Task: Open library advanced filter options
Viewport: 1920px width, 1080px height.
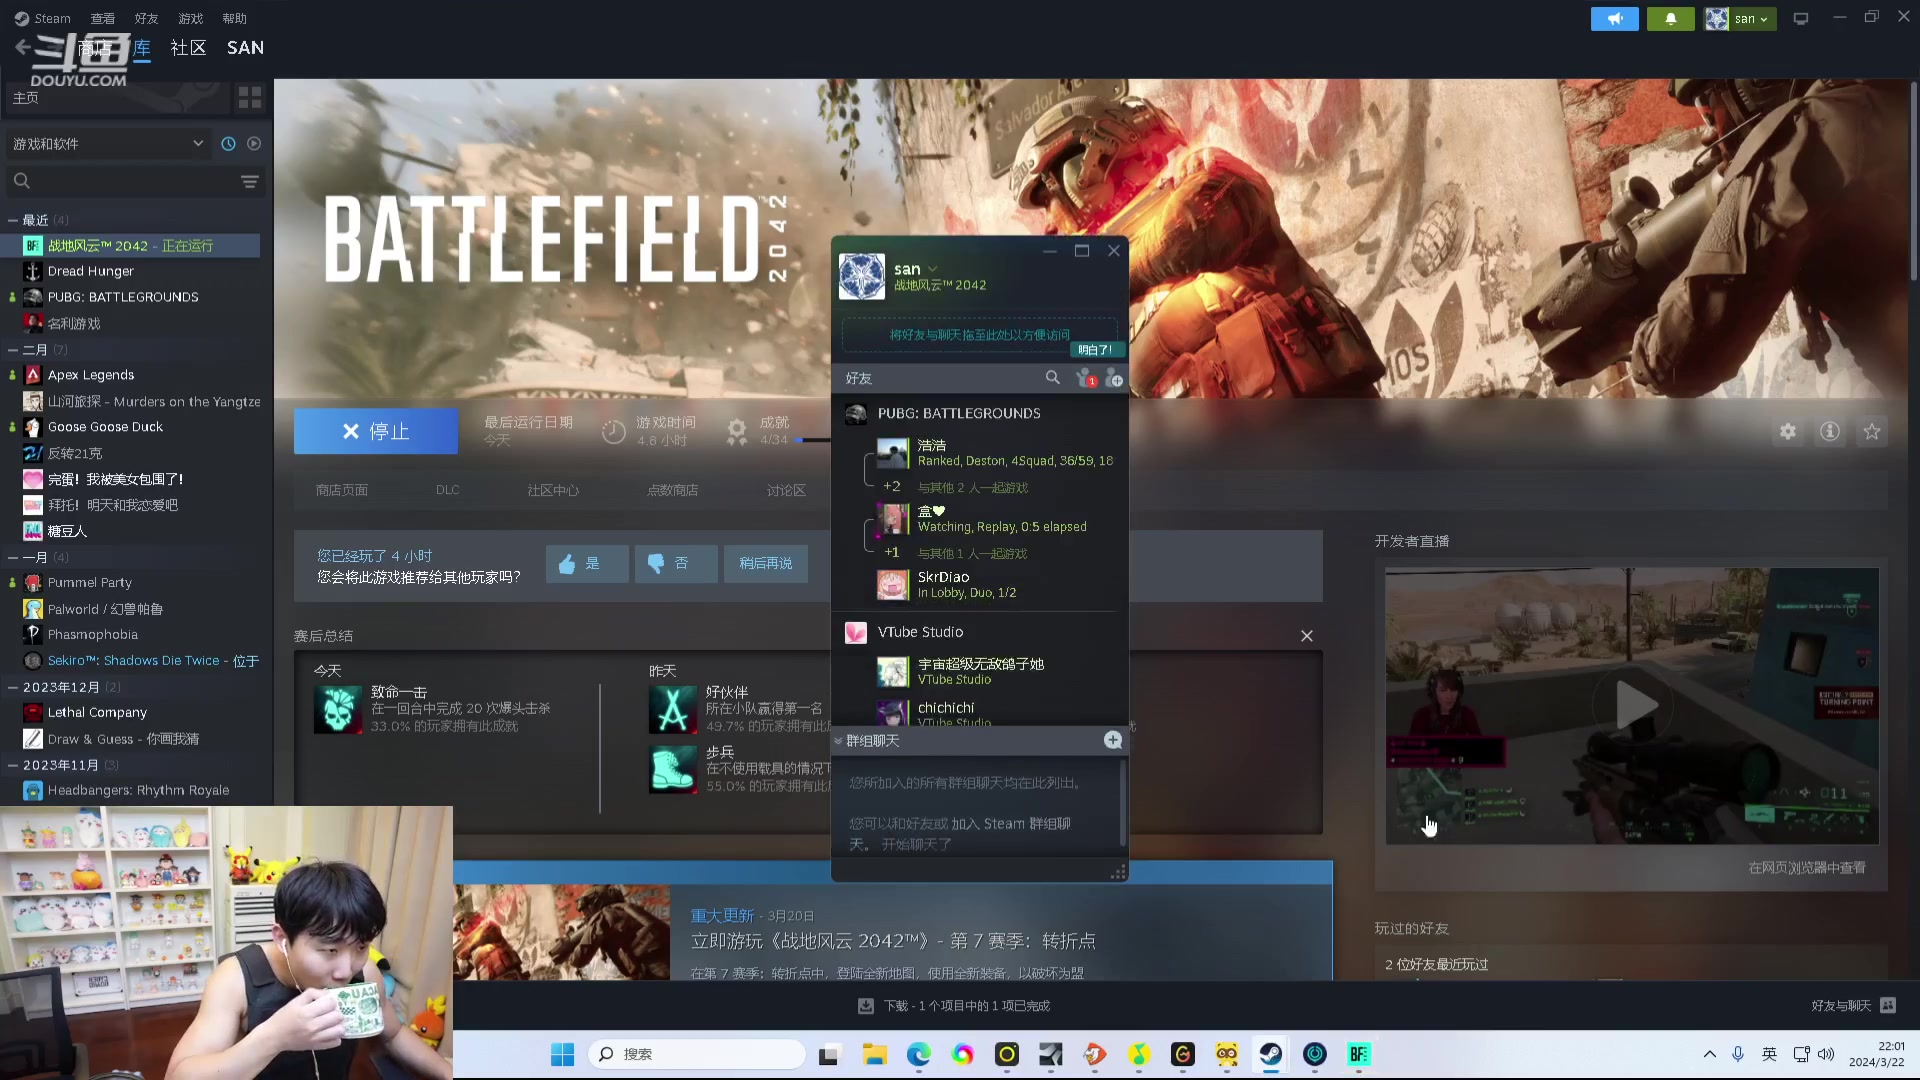Action: click(250, 181)
